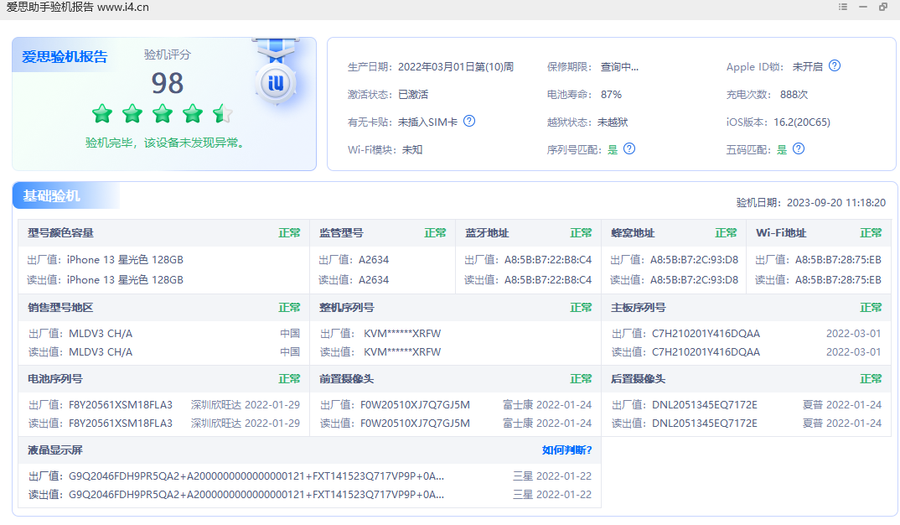Click 型号颜色容量 header
Image resolution: width=900 pixels, height=525 pixels.
[60, 233]
